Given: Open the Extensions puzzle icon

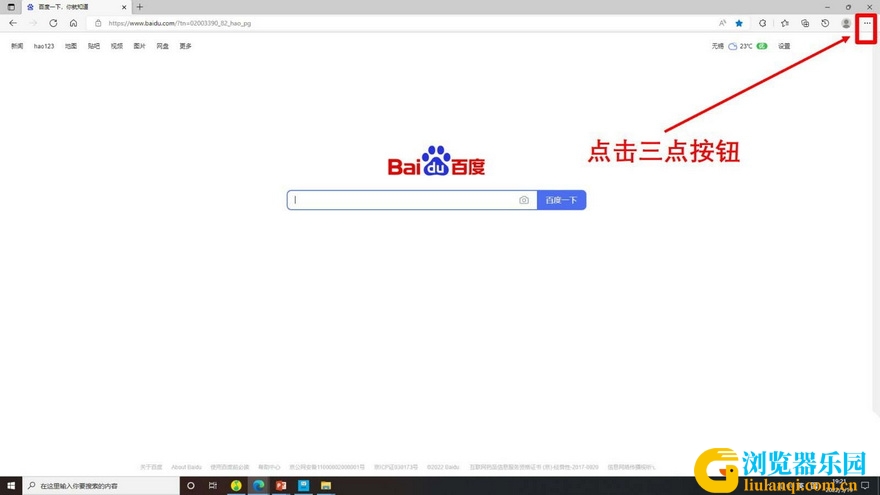Looking at the screenshot, I should pyautogui.click(x=762, y=23).
